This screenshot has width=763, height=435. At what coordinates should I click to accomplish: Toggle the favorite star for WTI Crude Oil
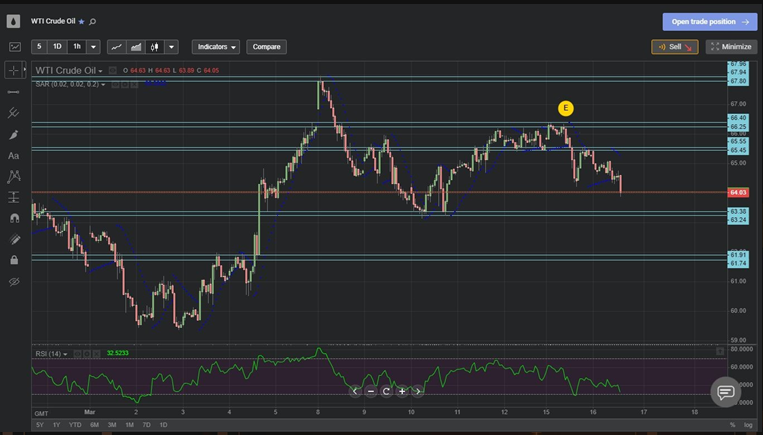(81, 22)
